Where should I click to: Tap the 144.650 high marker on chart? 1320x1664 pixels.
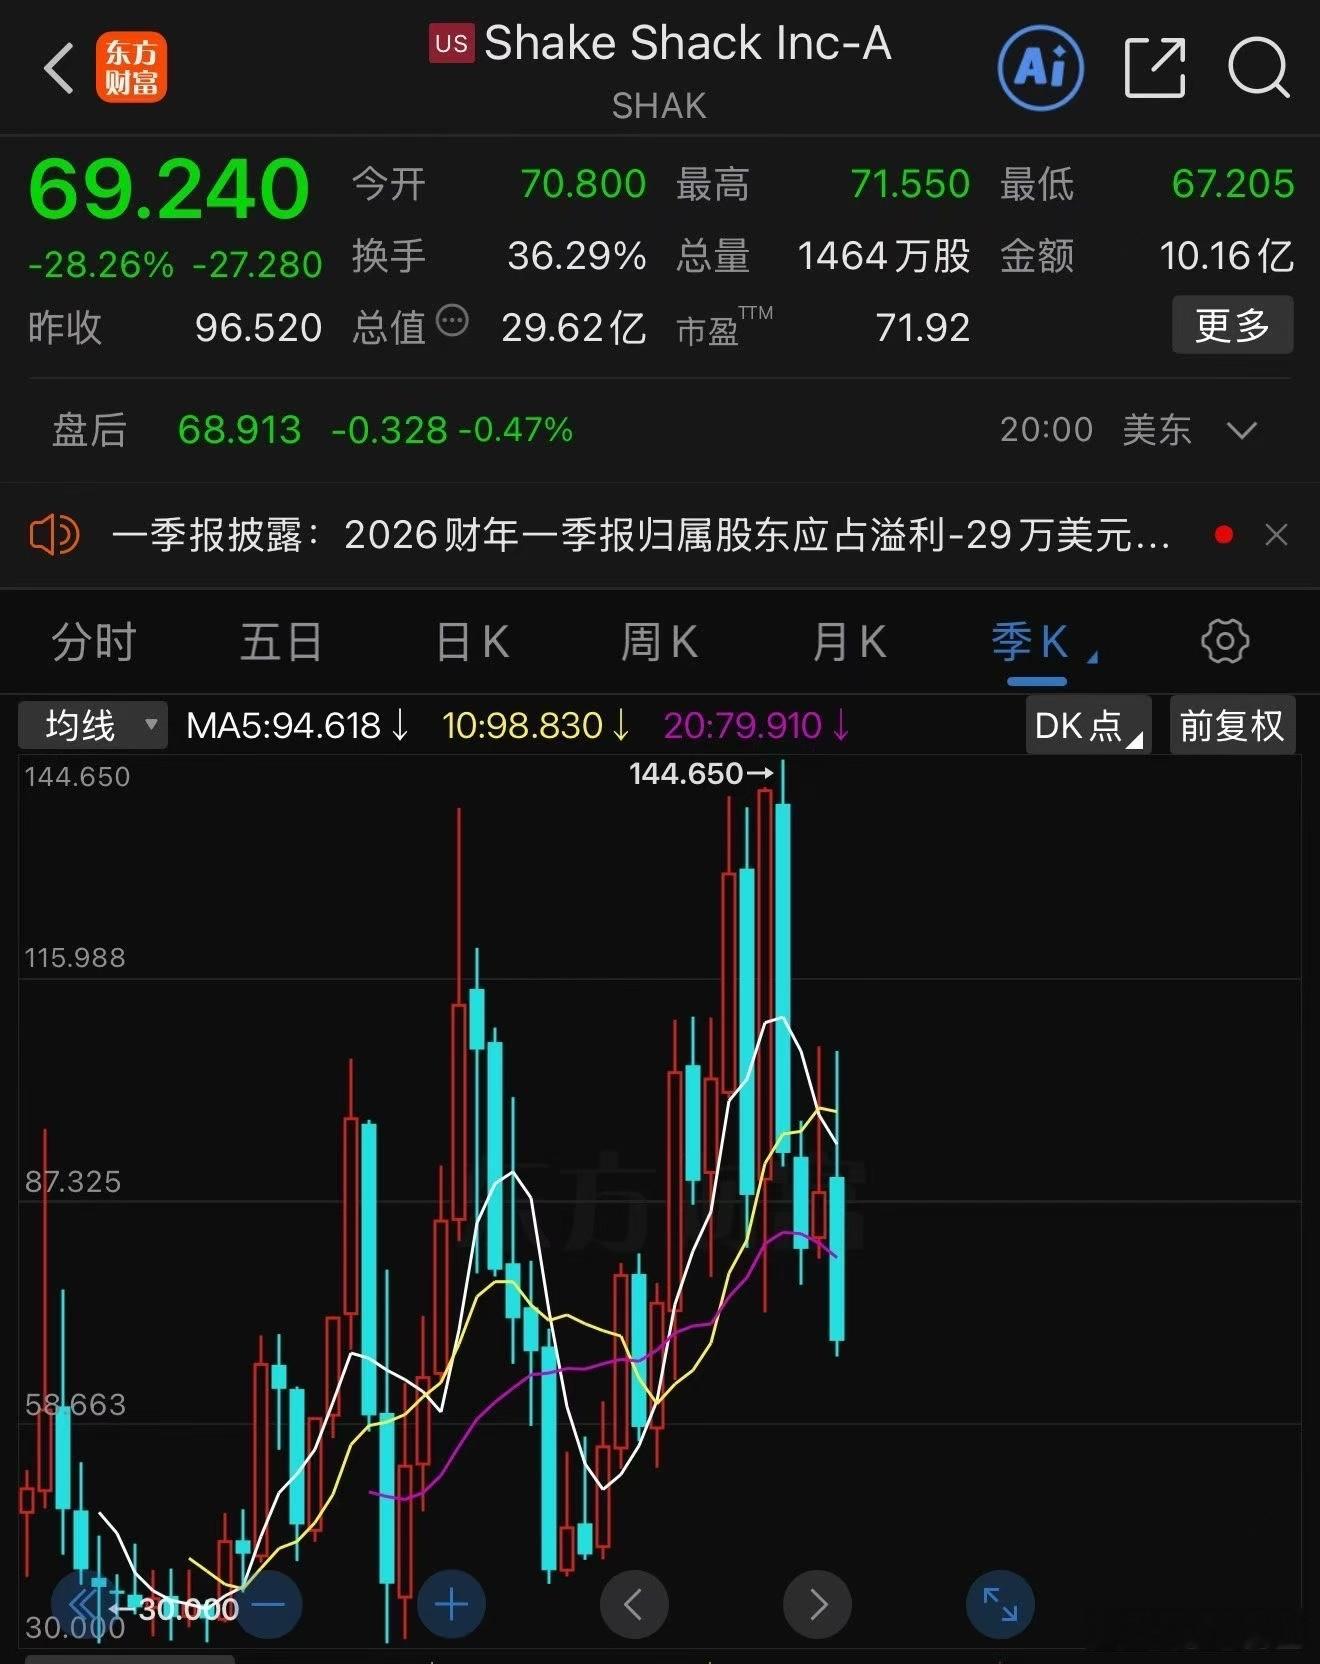[701, 773]
